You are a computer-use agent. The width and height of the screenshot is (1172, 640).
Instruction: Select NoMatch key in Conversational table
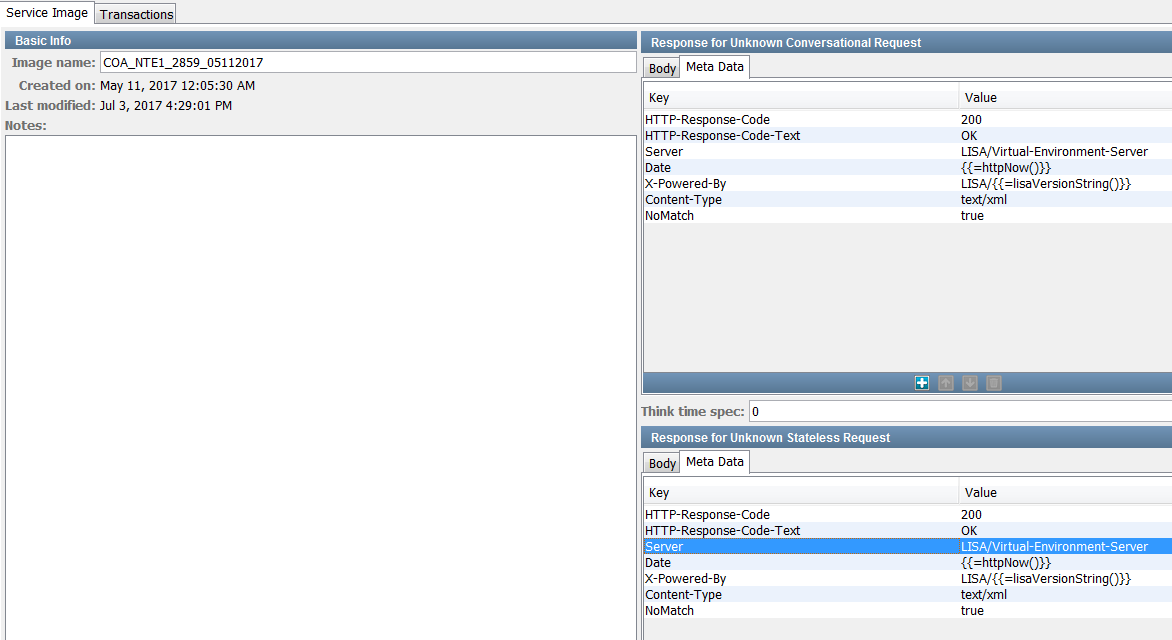(x=669, y=215)
